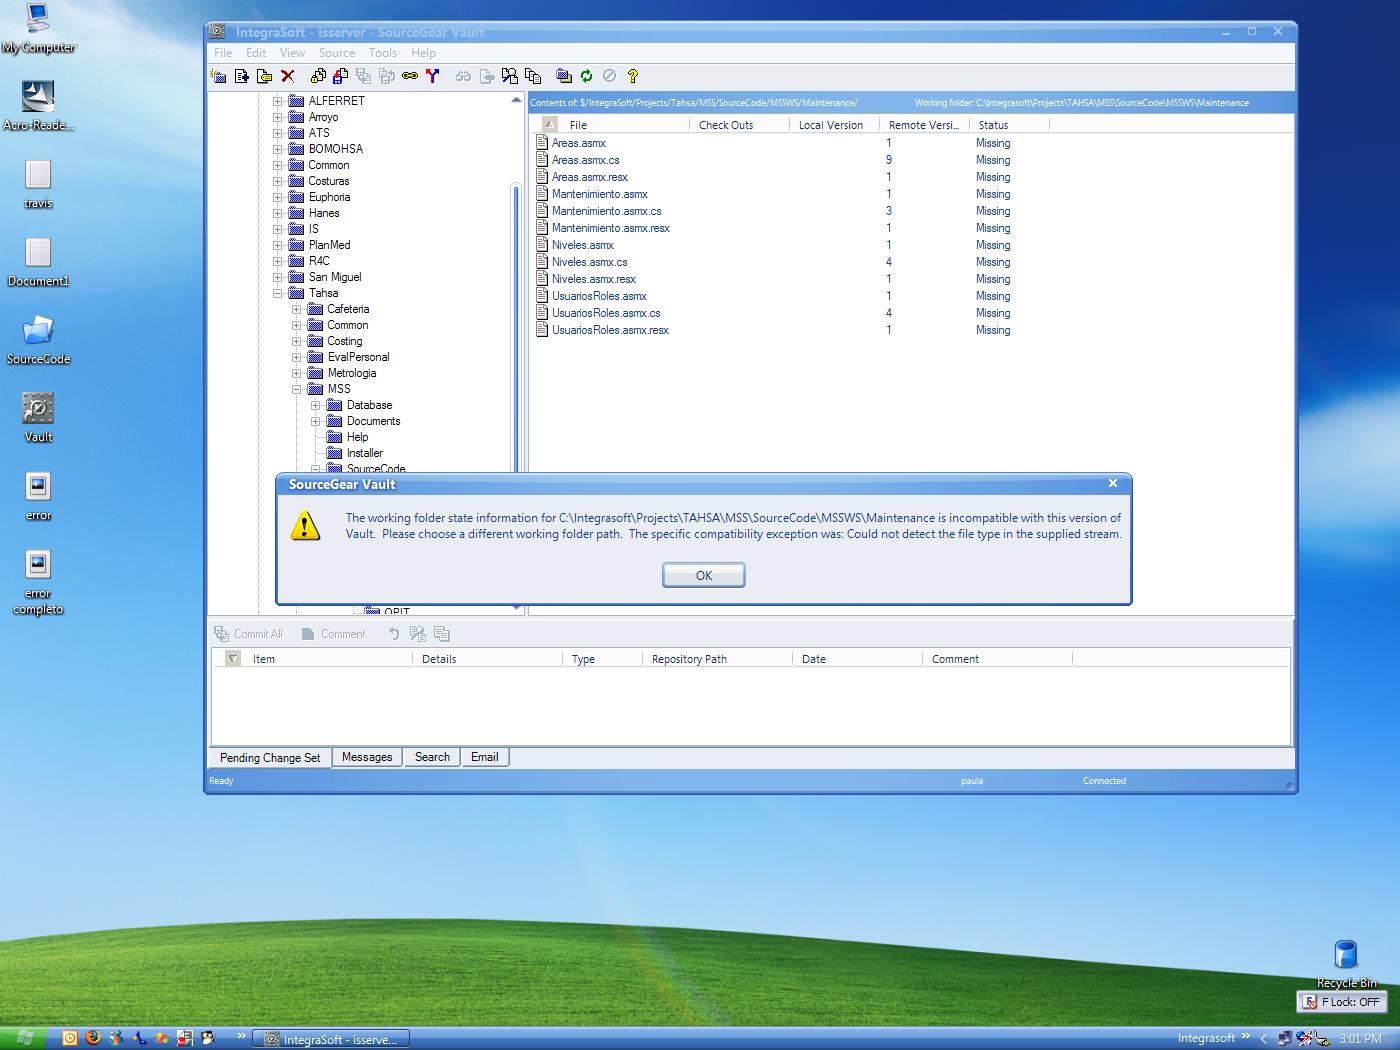The height and width of the screenshot is (1050, 1400).
Task: Switch to the Search tab
Action: point(432,757)
